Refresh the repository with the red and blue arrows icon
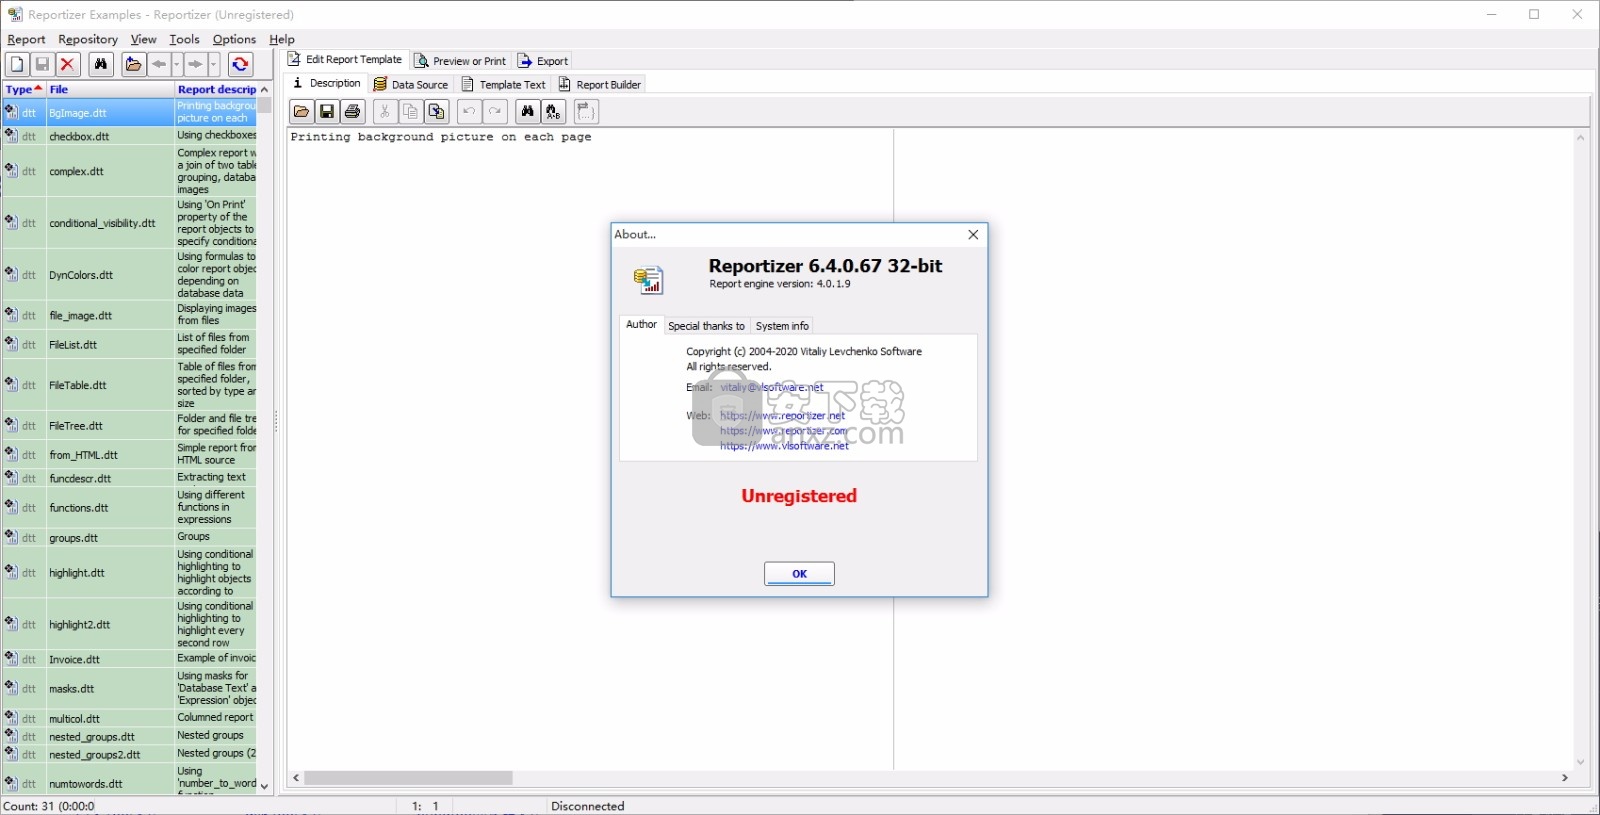1600x815 pixels. point(240,64)
